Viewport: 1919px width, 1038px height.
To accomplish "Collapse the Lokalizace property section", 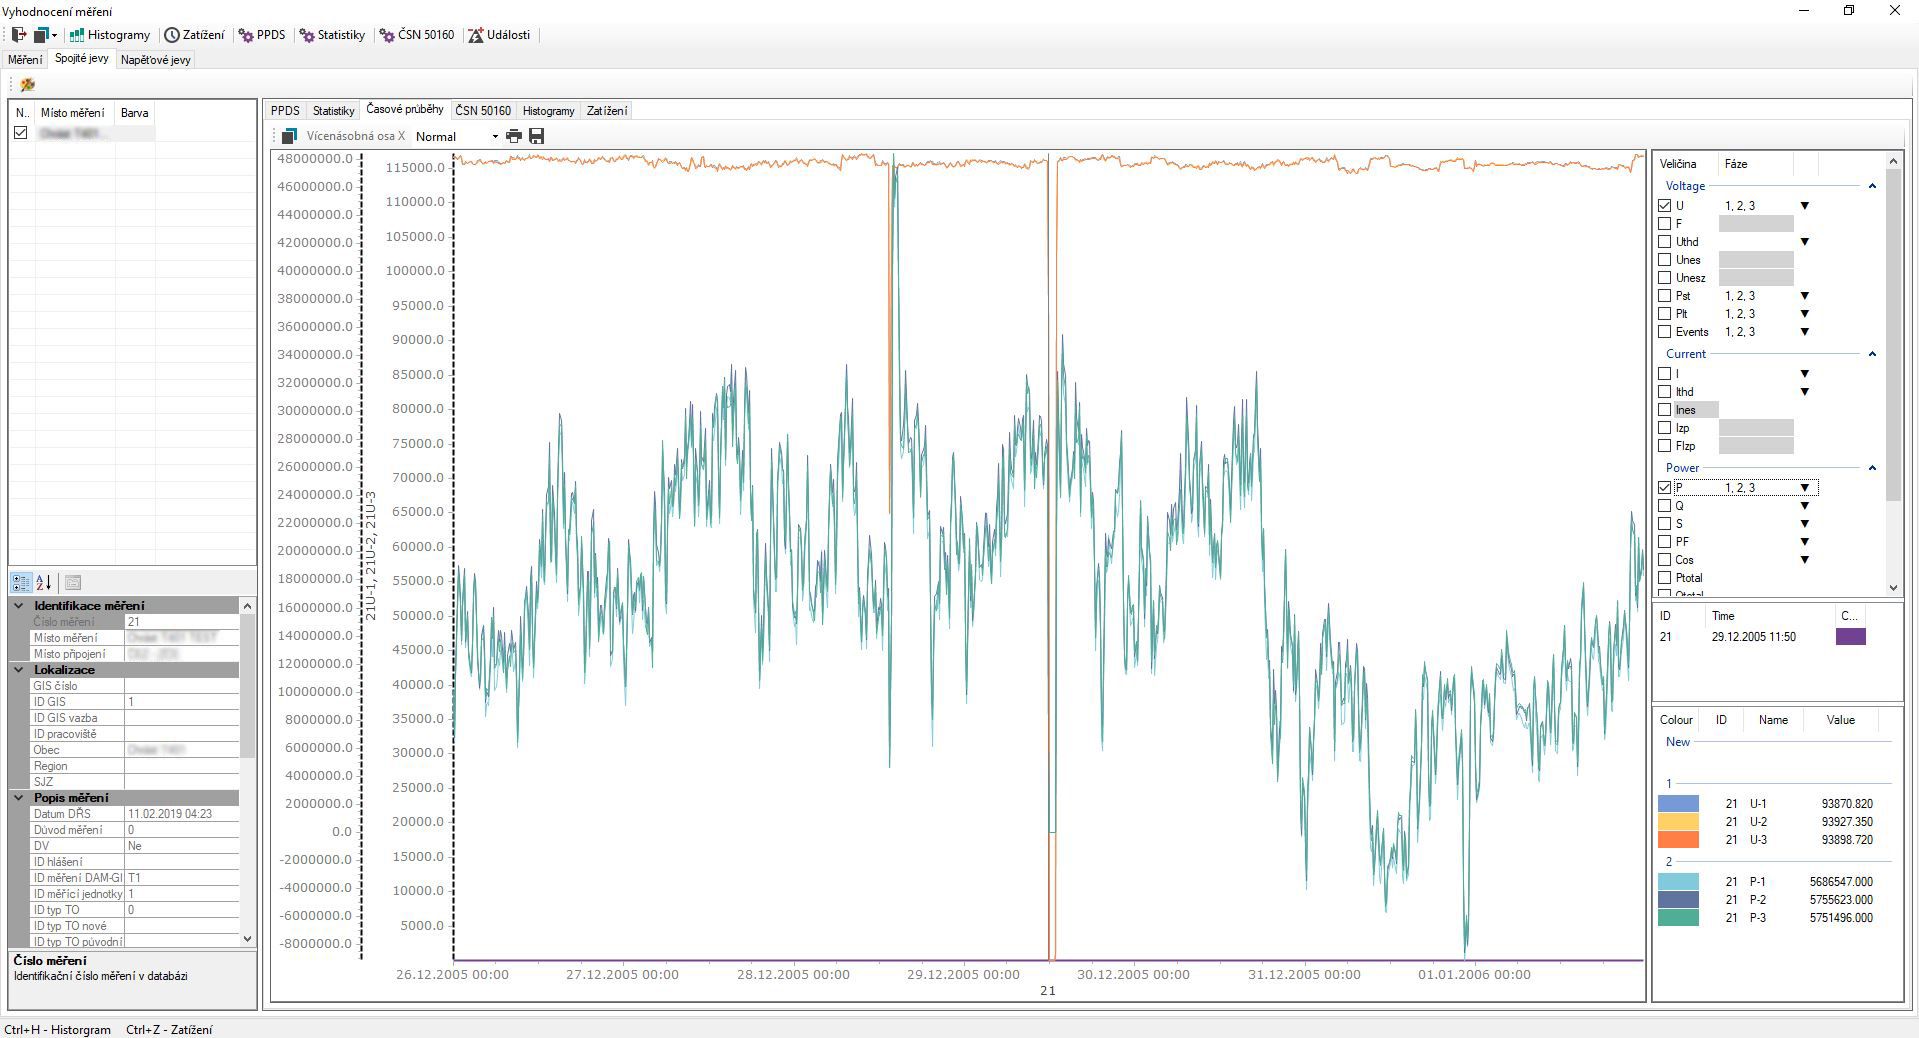I will pos(18,670).
